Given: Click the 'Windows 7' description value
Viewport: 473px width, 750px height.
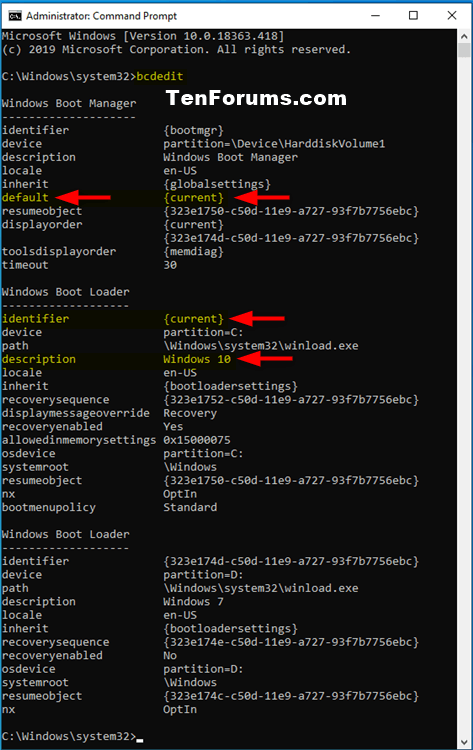Looking at the screenshot, I should pos(193,602).
